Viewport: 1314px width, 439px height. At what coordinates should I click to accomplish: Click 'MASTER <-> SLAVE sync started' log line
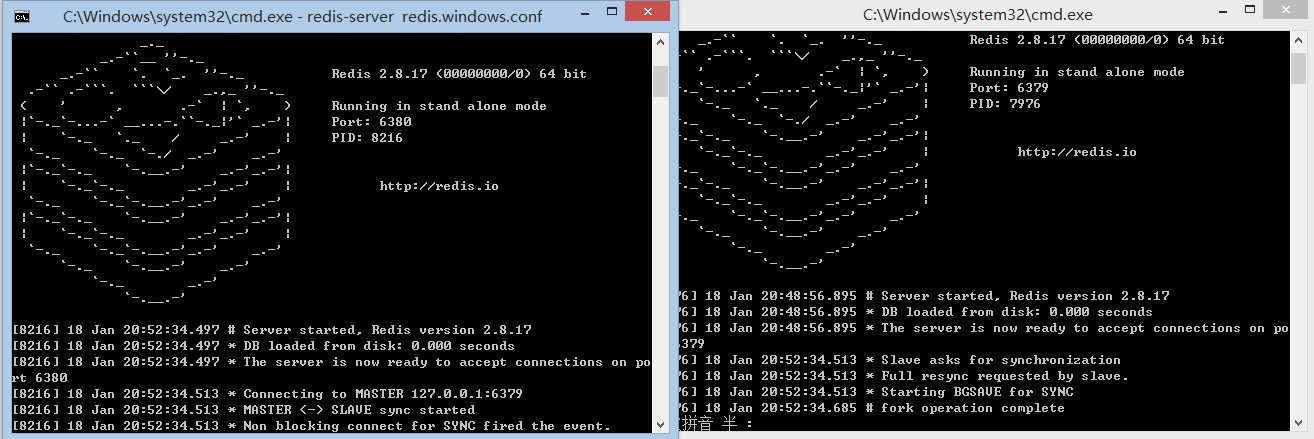click(x=244, y=410)
